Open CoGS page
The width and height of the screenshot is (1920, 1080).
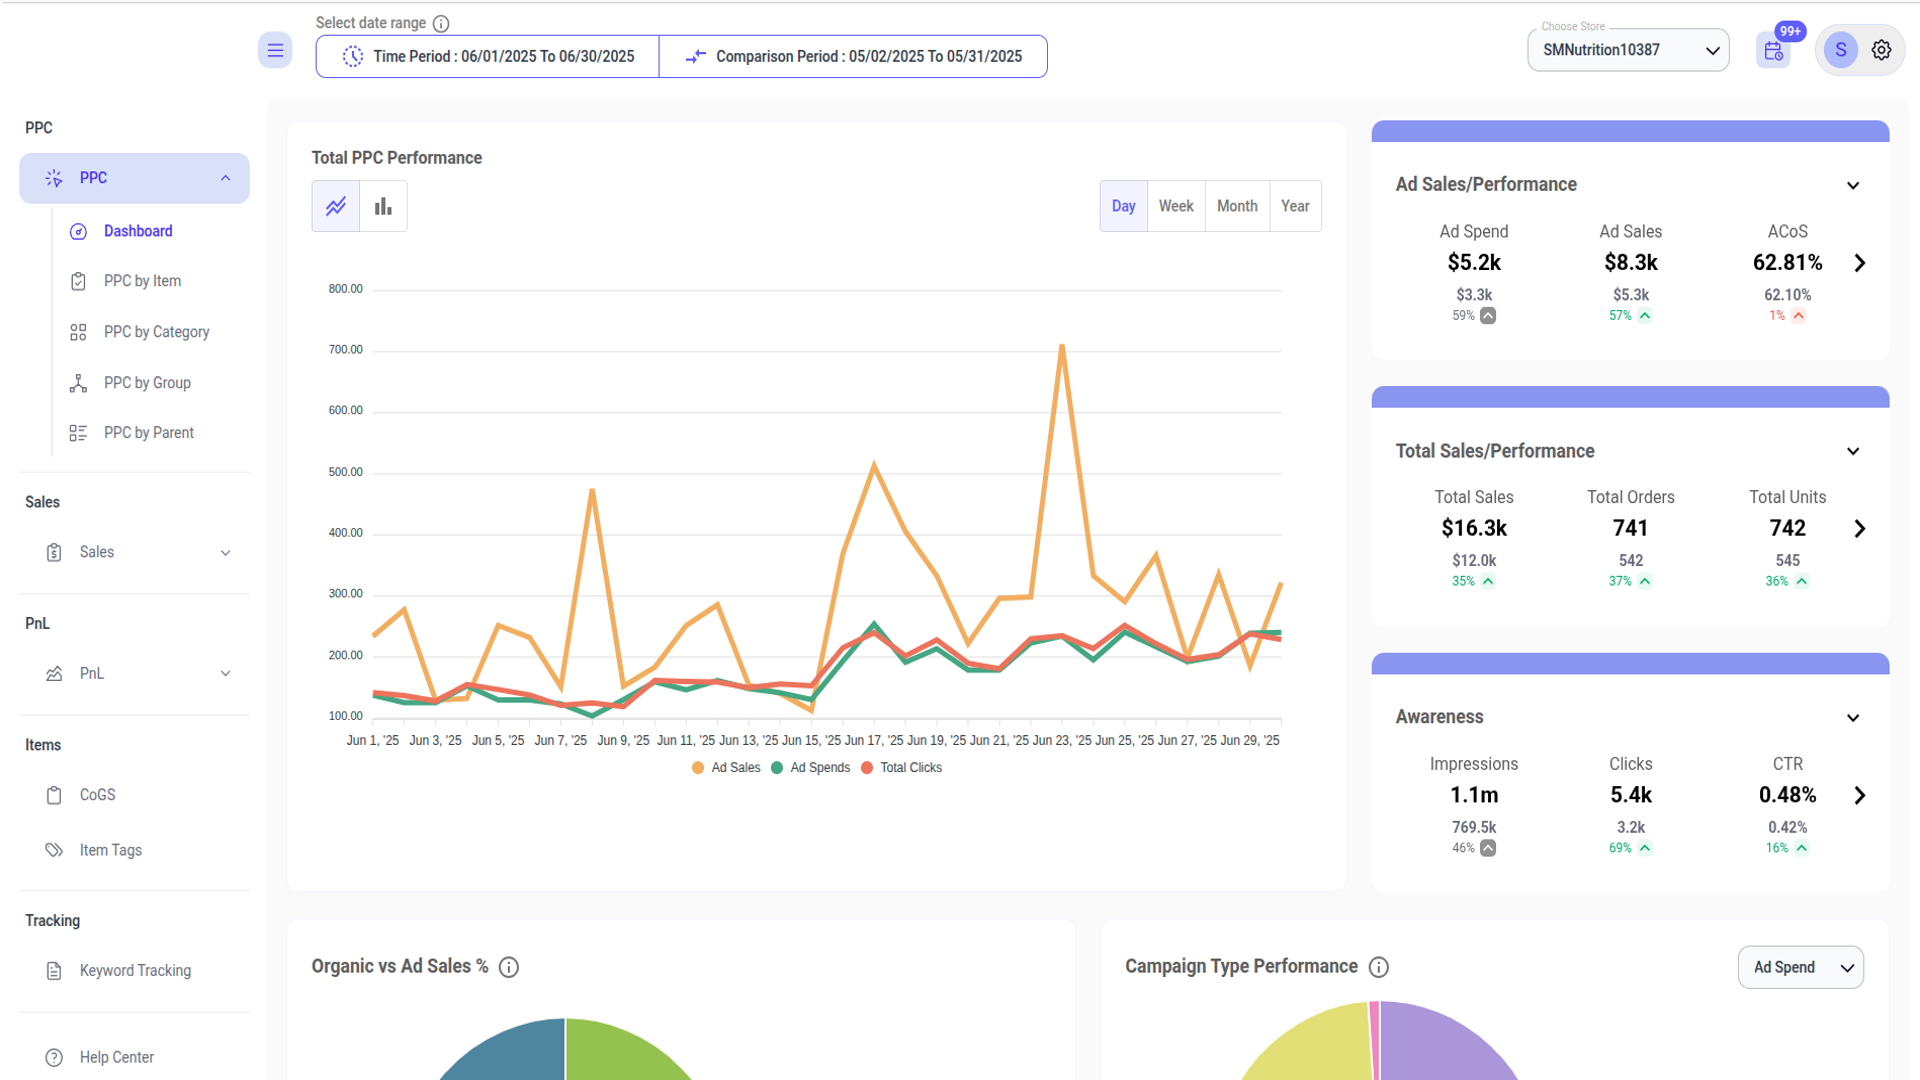[97, 795]
